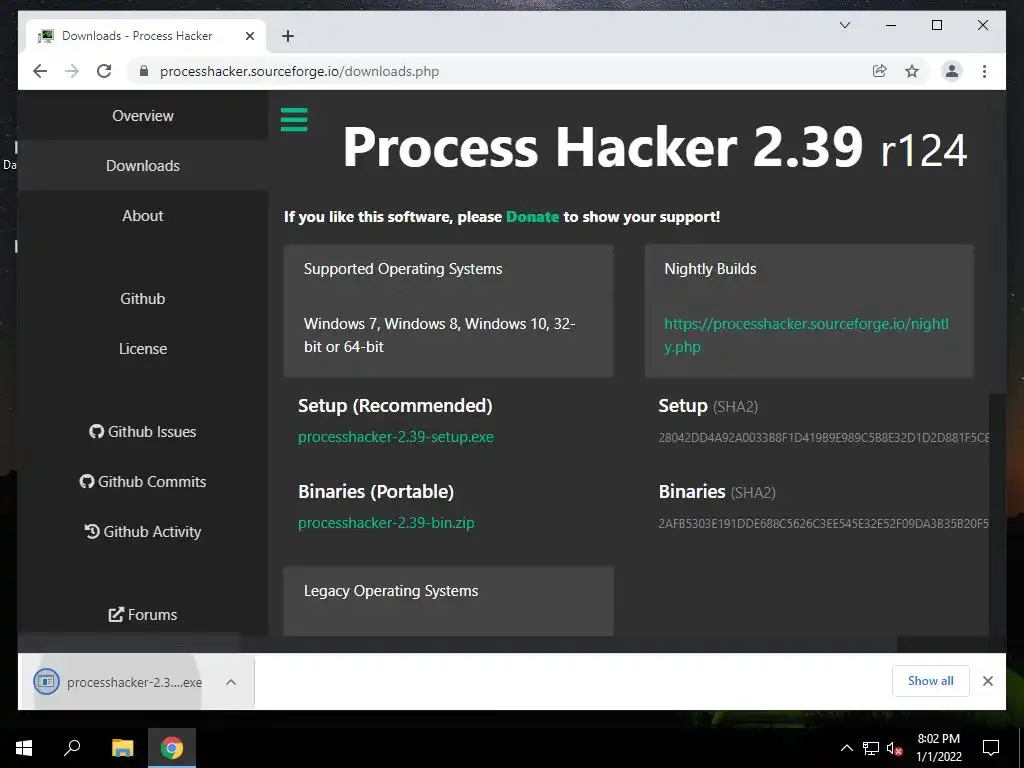Close the Downloads - Process Hacker tab
Viewport: 1024px width, 768px height.
[249, 36]
